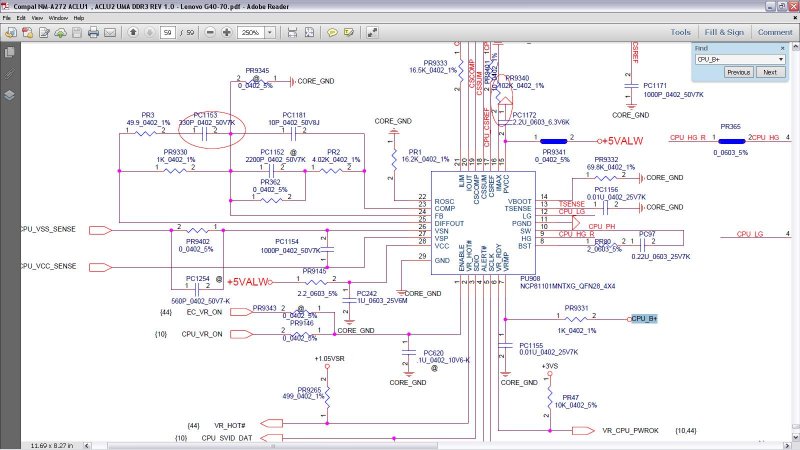
Task: Click the fit one full page icon
Action: click(309, 32)
